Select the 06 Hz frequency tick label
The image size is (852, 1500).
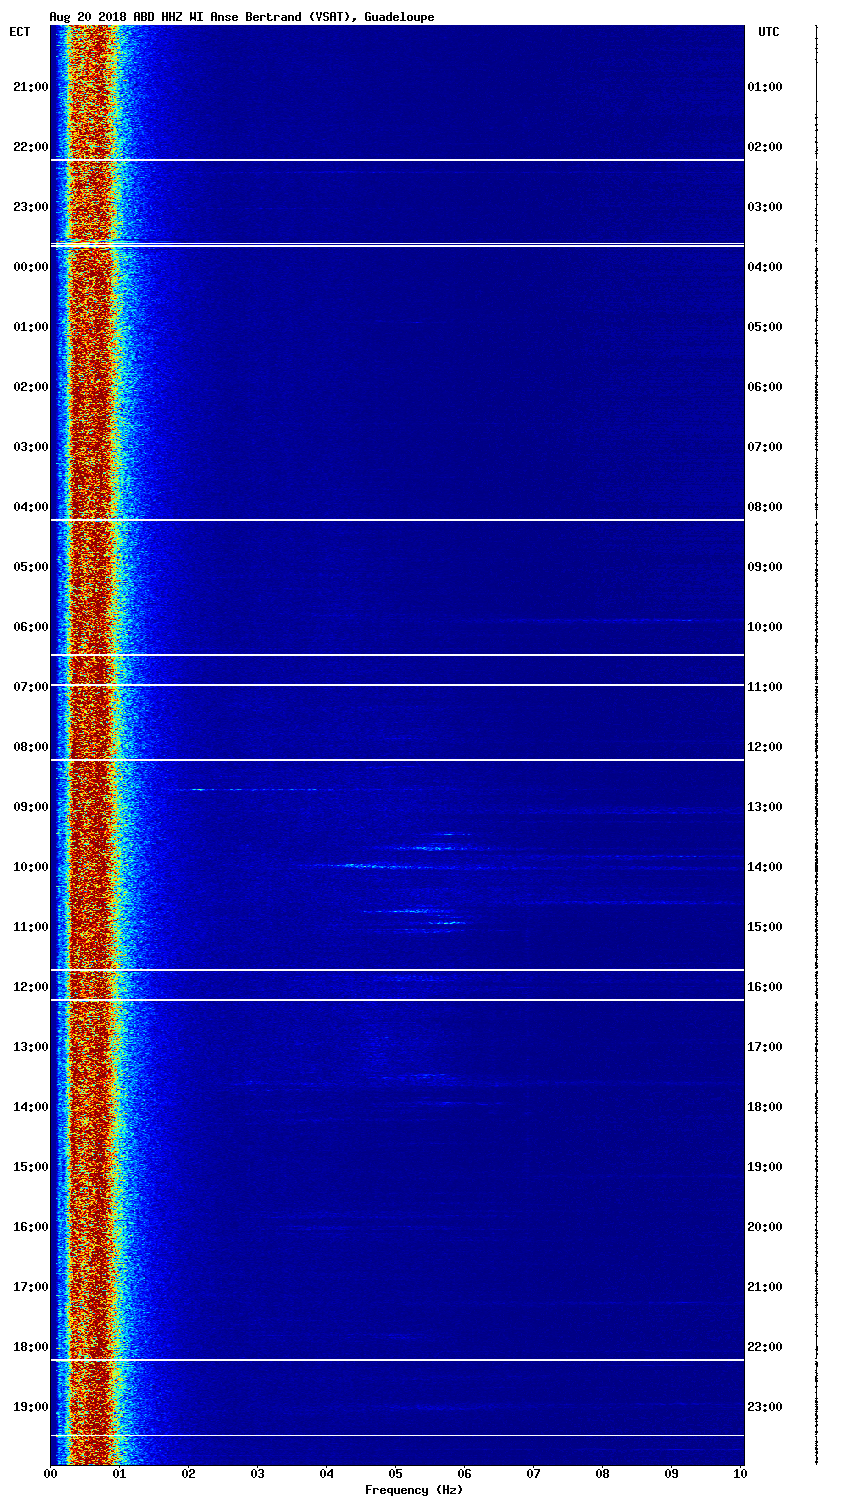(x=464, y=1474)
